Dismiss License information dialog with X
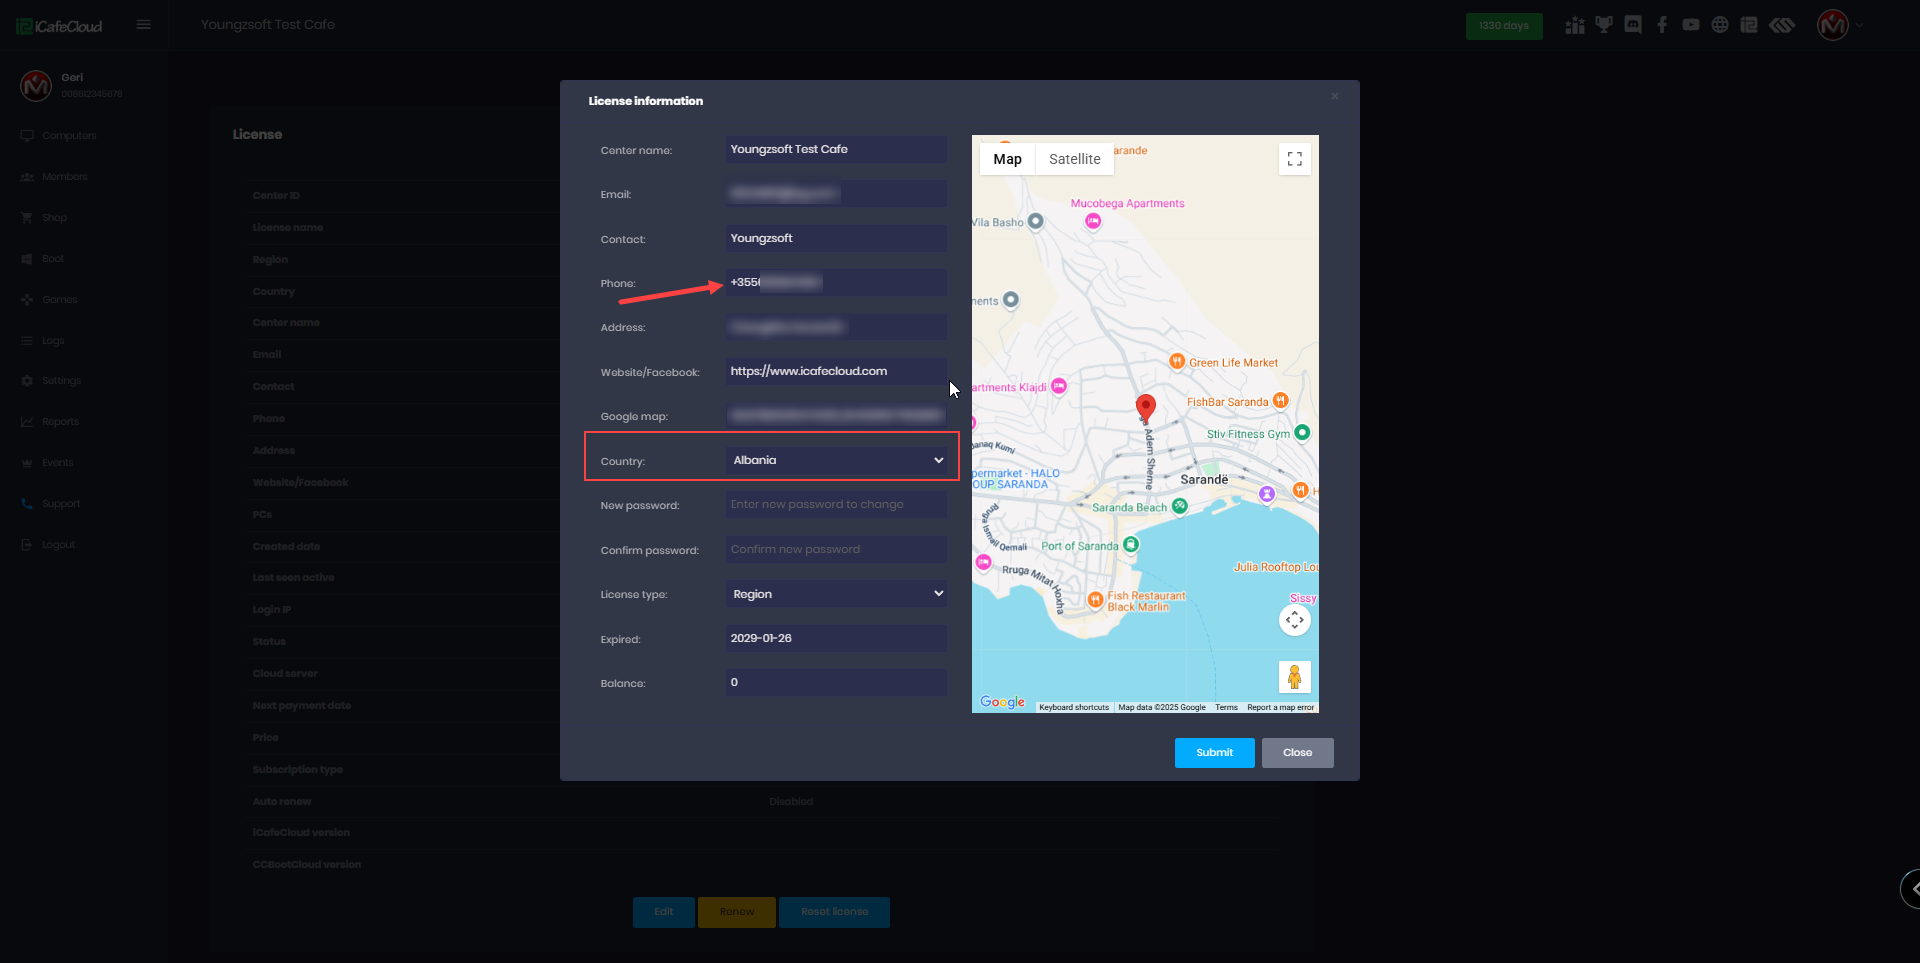This screenshot has width=1920, height=963. 1334,96
